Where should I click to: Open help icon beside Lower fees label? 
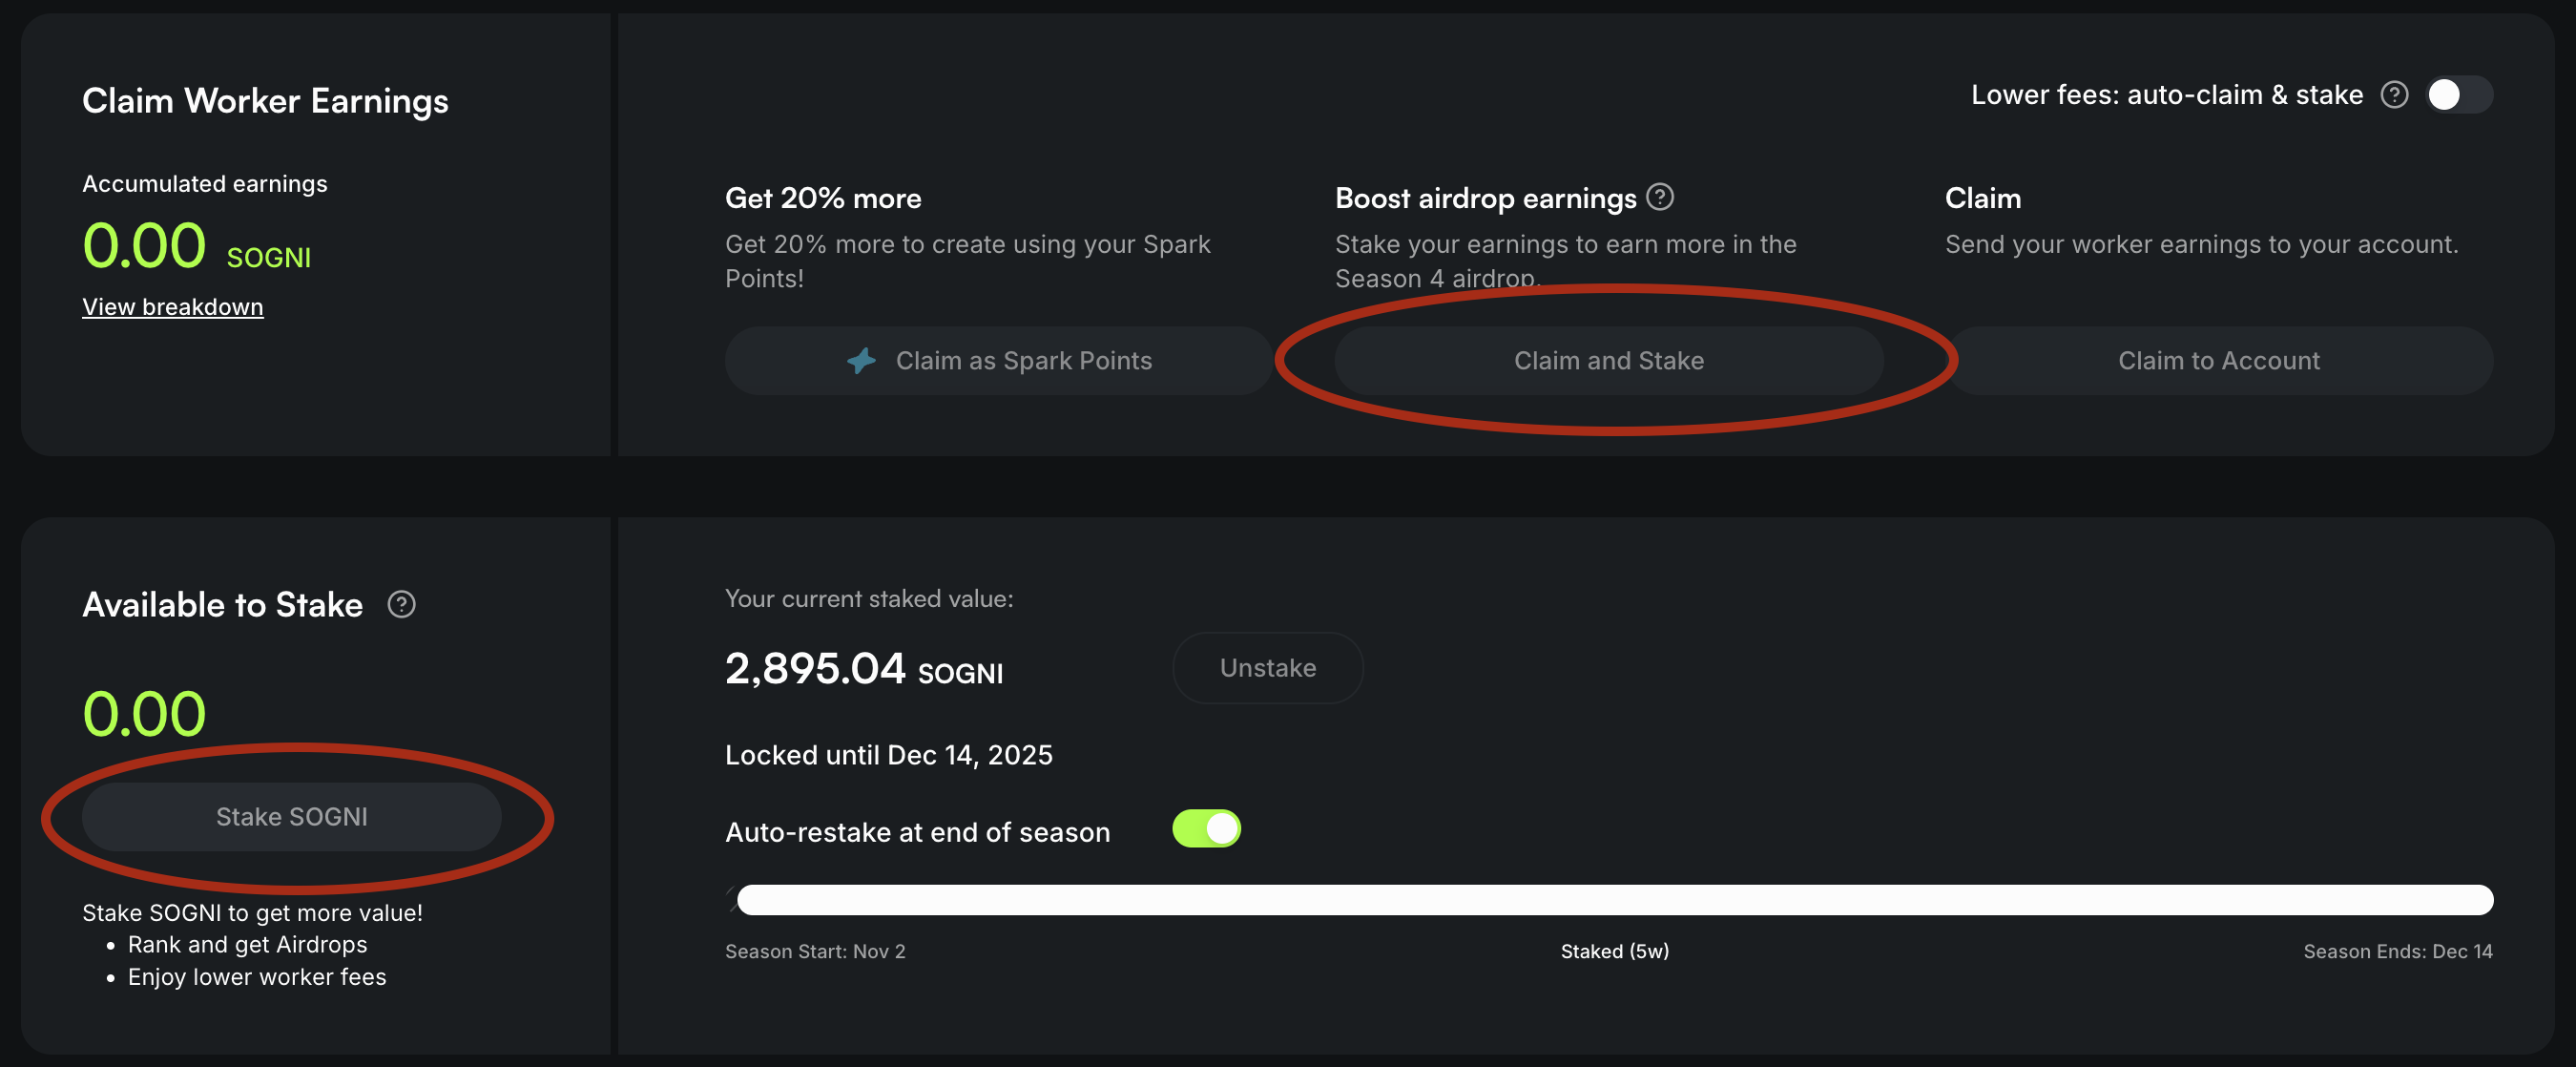pos(2394,95)
